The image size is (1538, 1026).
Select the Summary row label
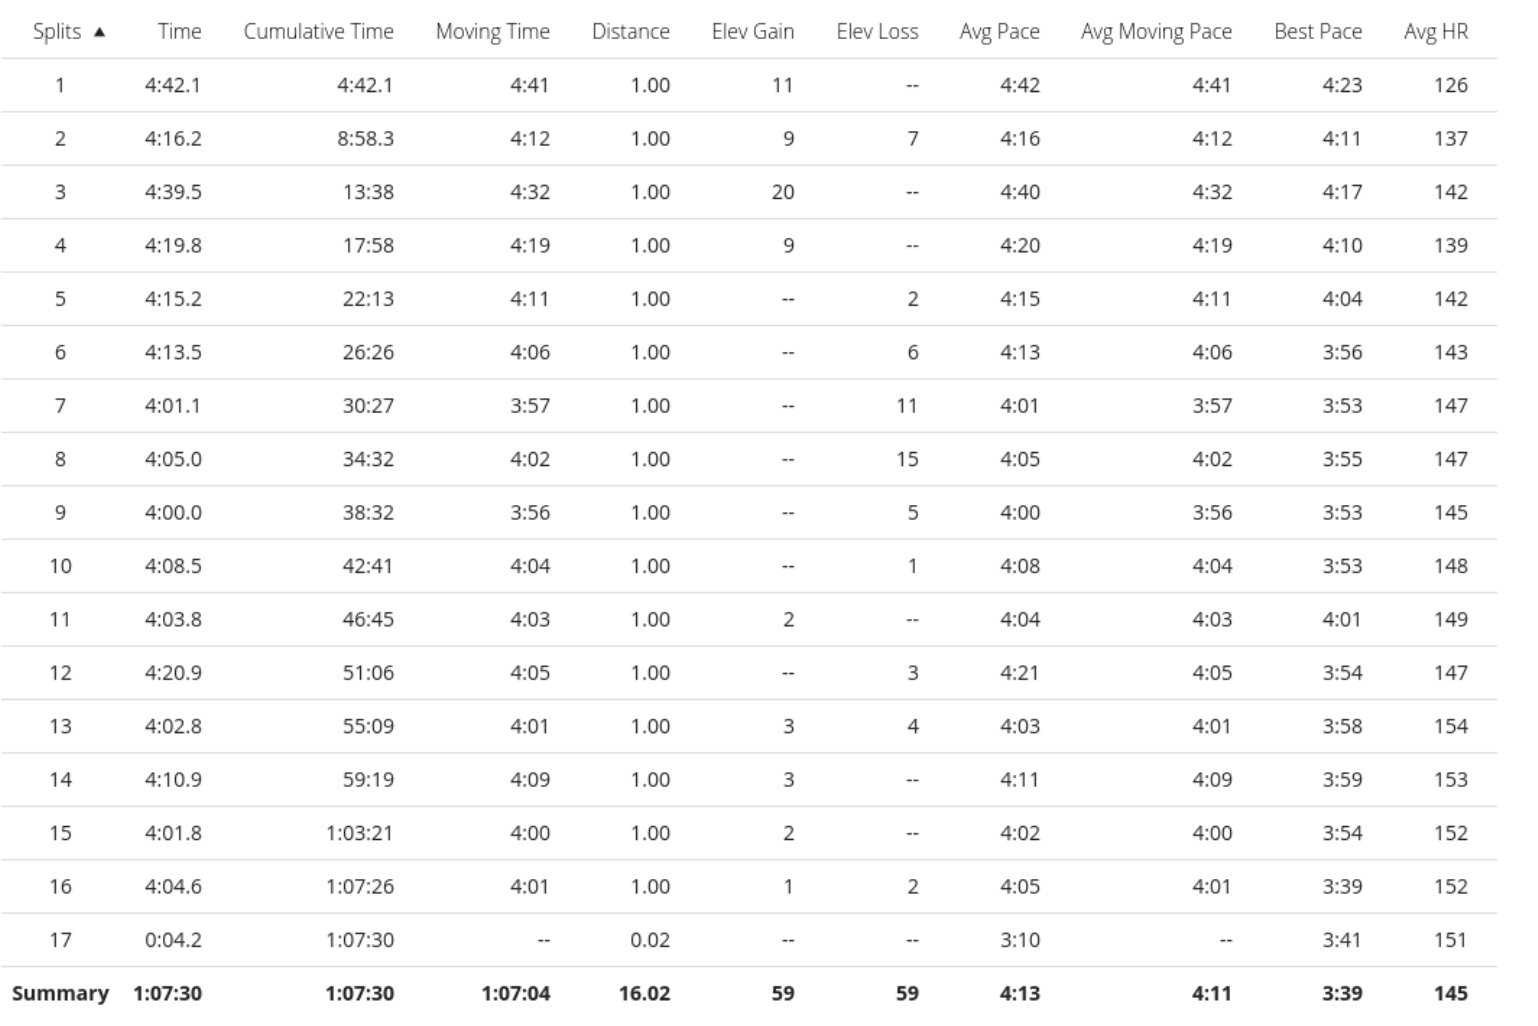(60, 993)
